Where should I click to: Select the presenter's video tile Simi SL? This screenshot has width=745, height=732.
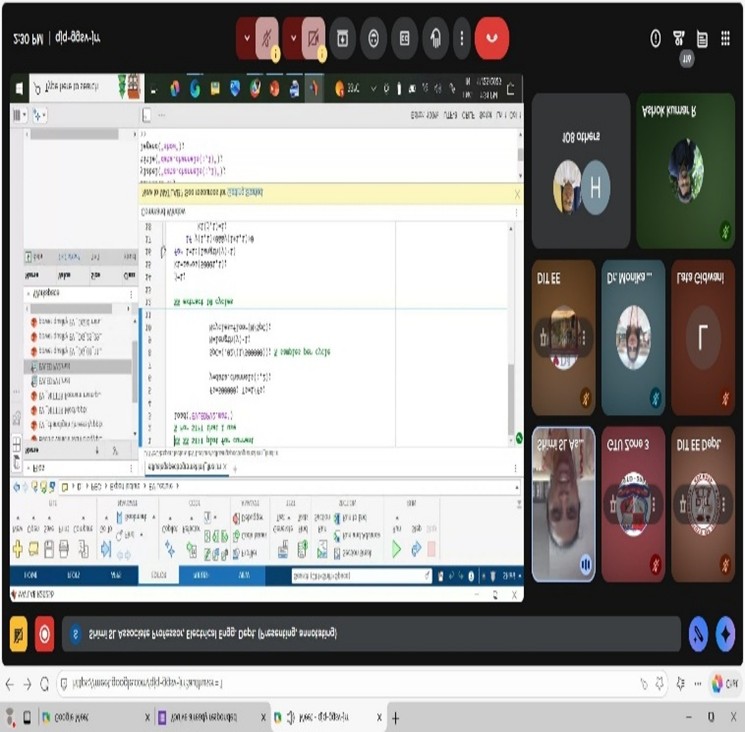point(563,503)
